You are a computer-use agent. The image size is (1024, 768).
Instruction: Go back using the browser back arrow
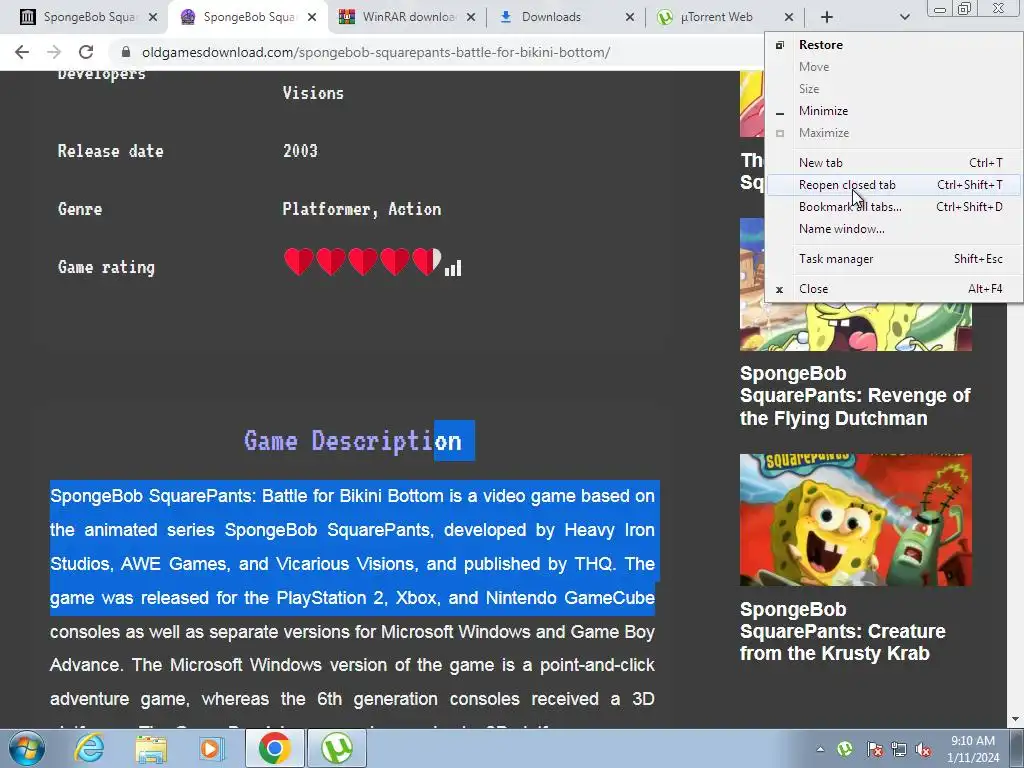pos(22,52)
